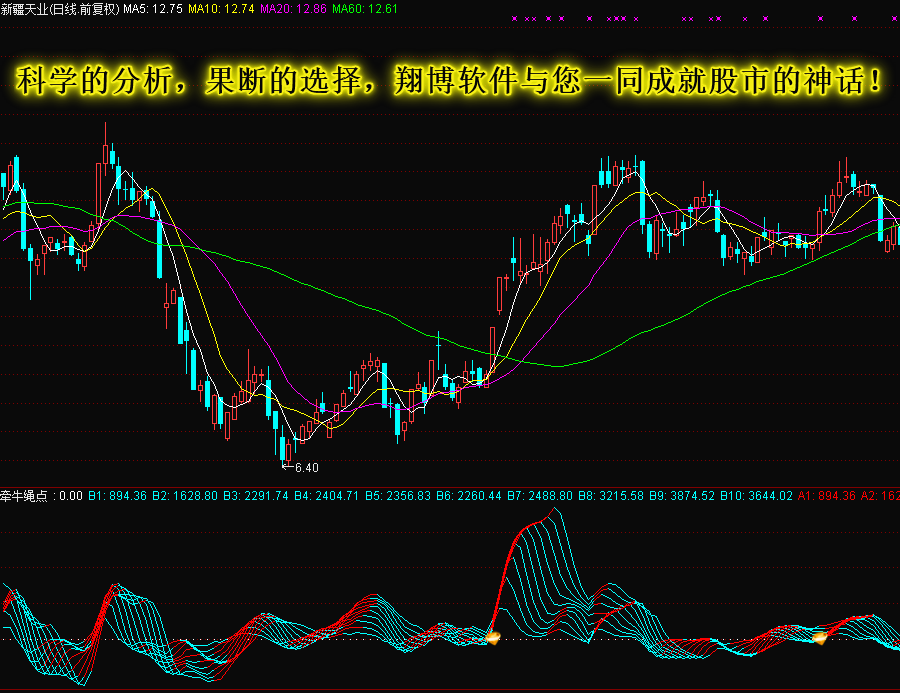The height and width of the screenshot is (693, 900).
Task: Click the 牵牛绳点 indicator name
Action: pyautogui.click(x=24, y=495)
